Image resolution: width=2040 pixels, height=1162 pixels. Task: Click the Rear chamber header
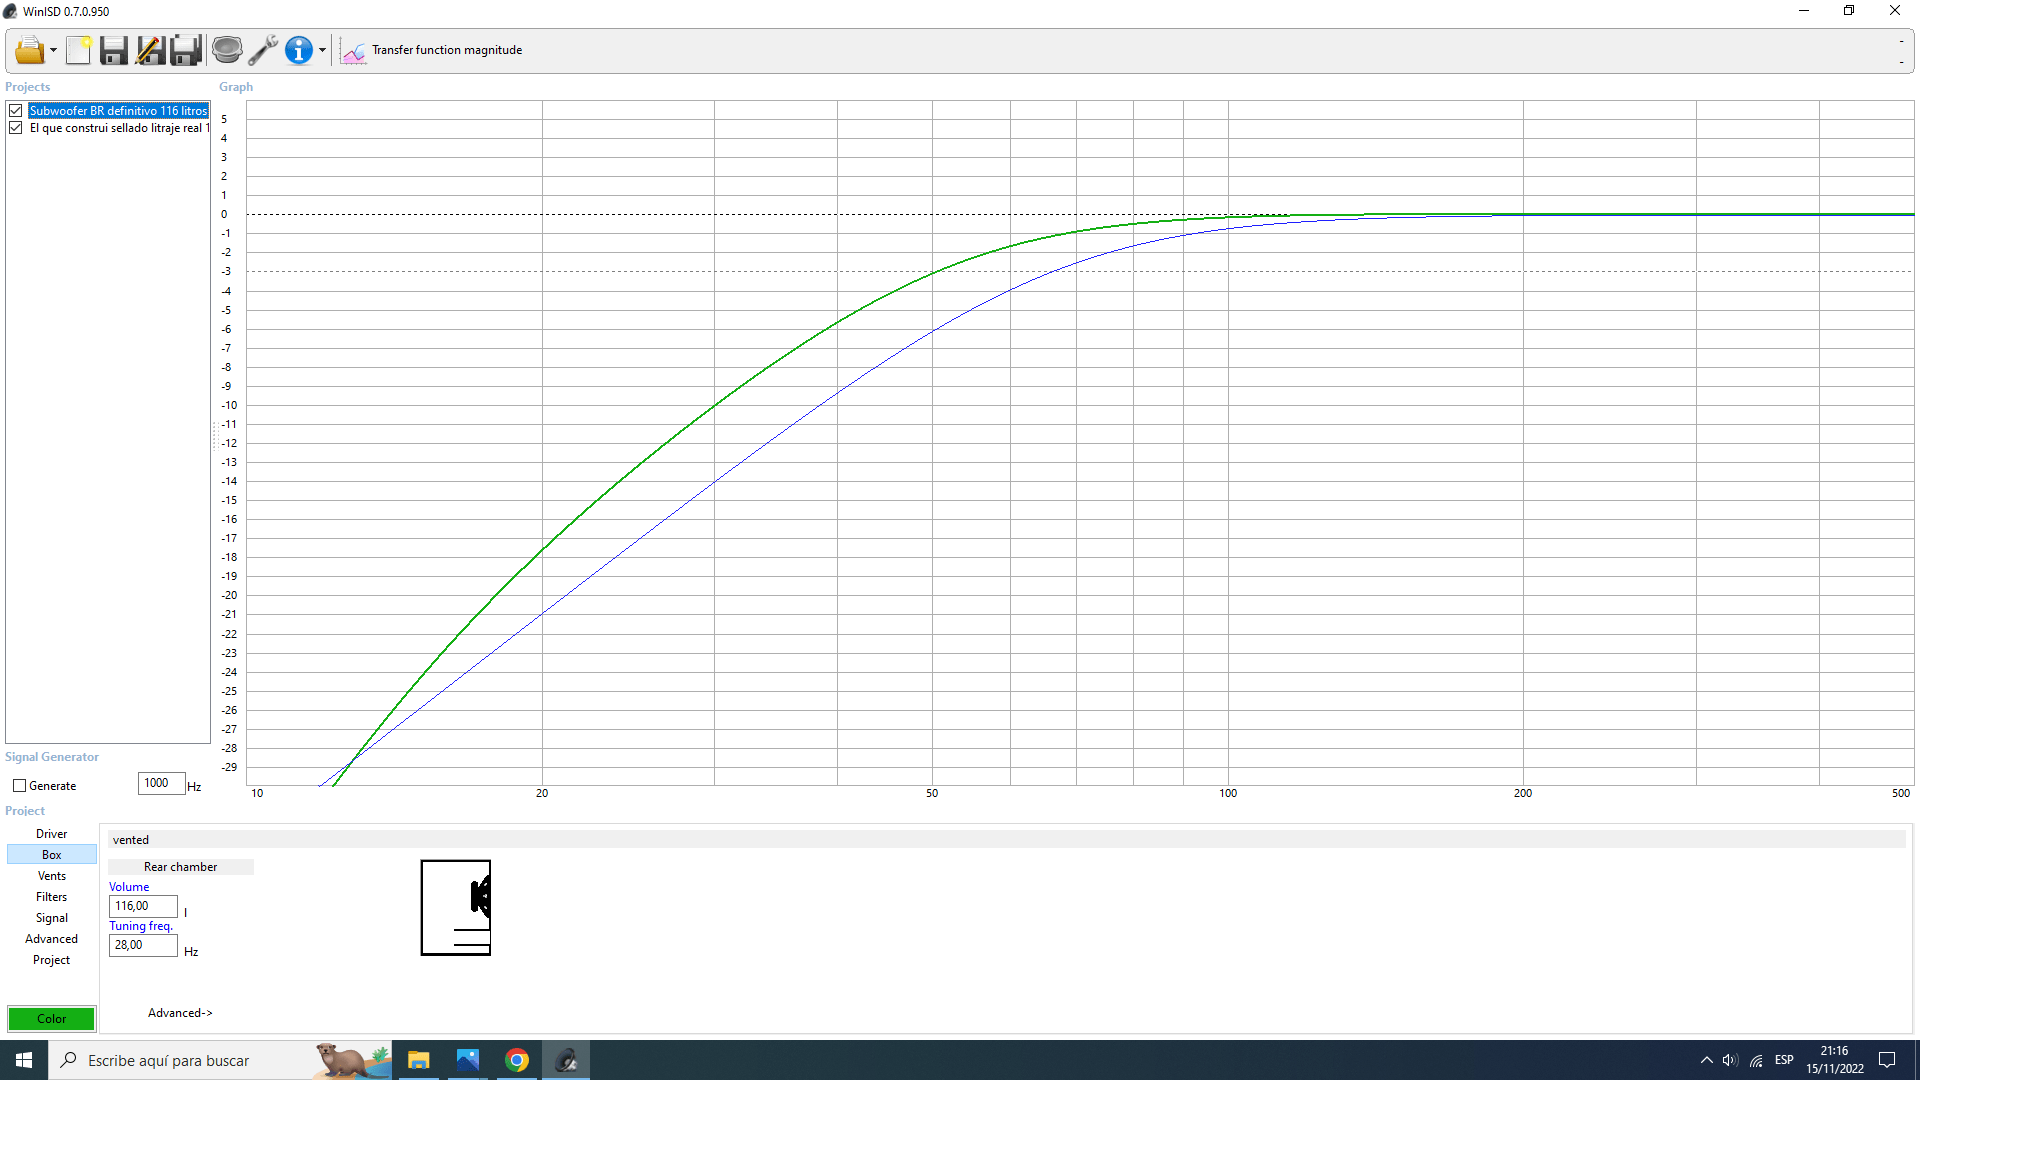[180, 867]
